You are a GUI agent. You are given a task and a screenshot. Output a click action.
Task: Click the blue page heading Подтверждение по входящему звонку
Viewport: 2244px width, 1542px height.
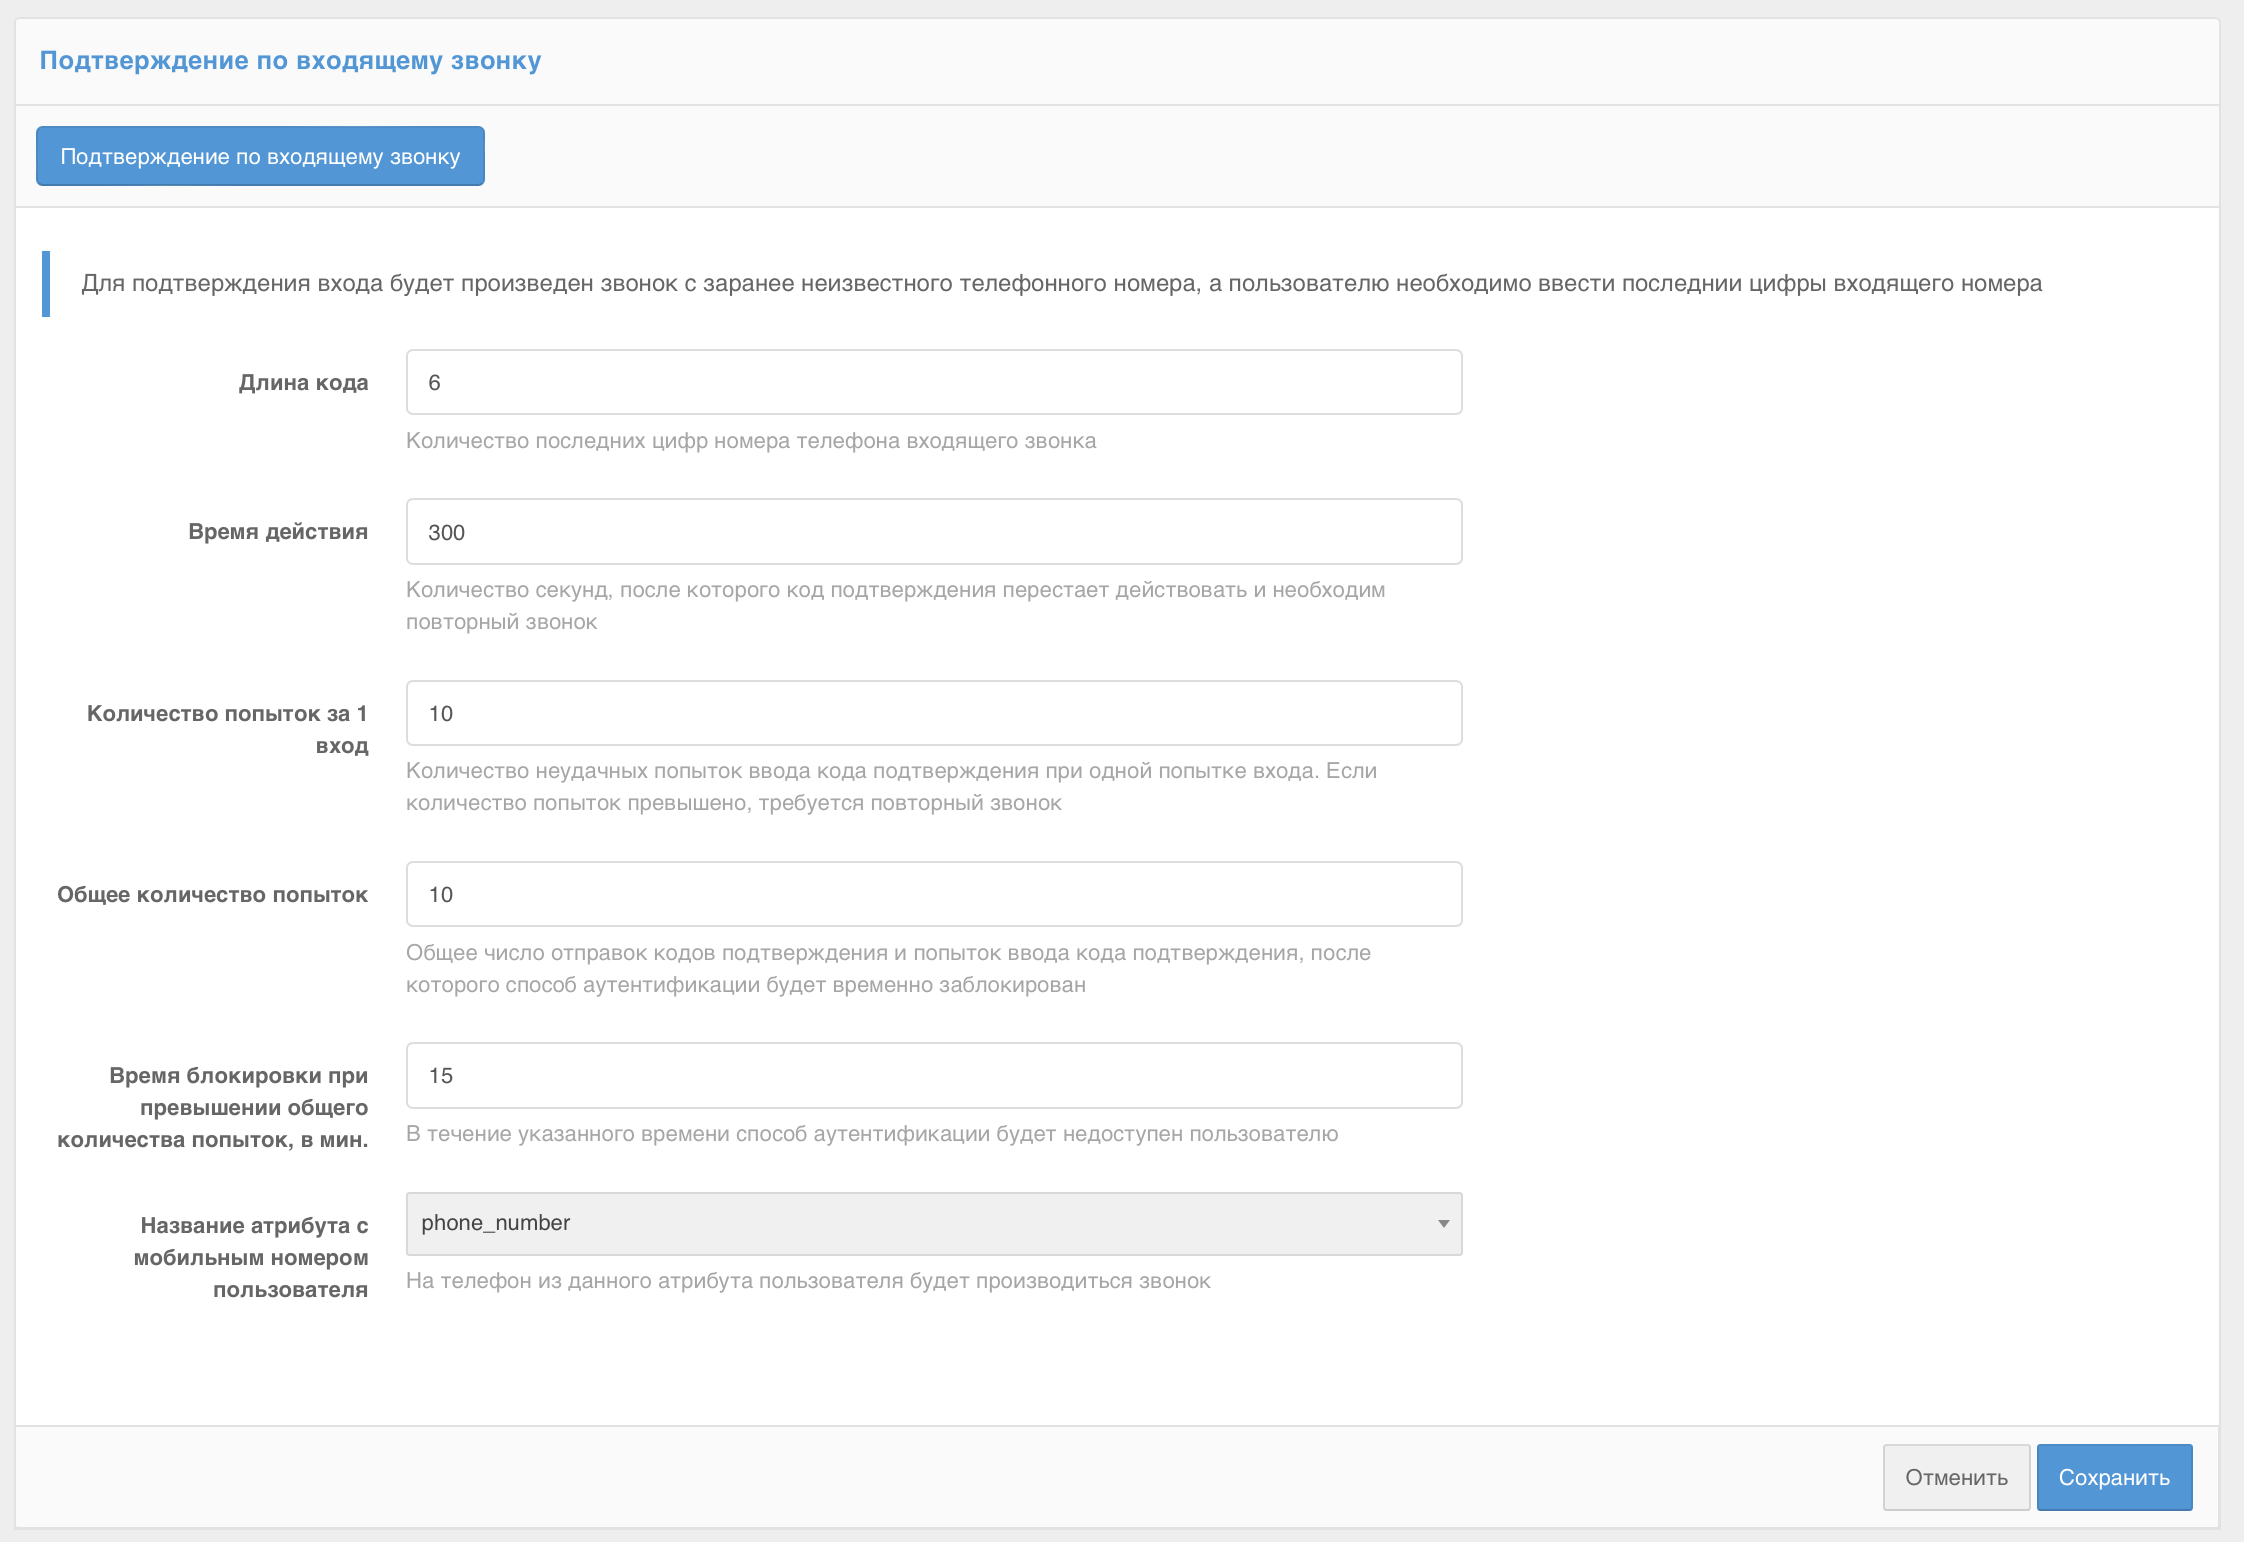(x=290, y=61)
